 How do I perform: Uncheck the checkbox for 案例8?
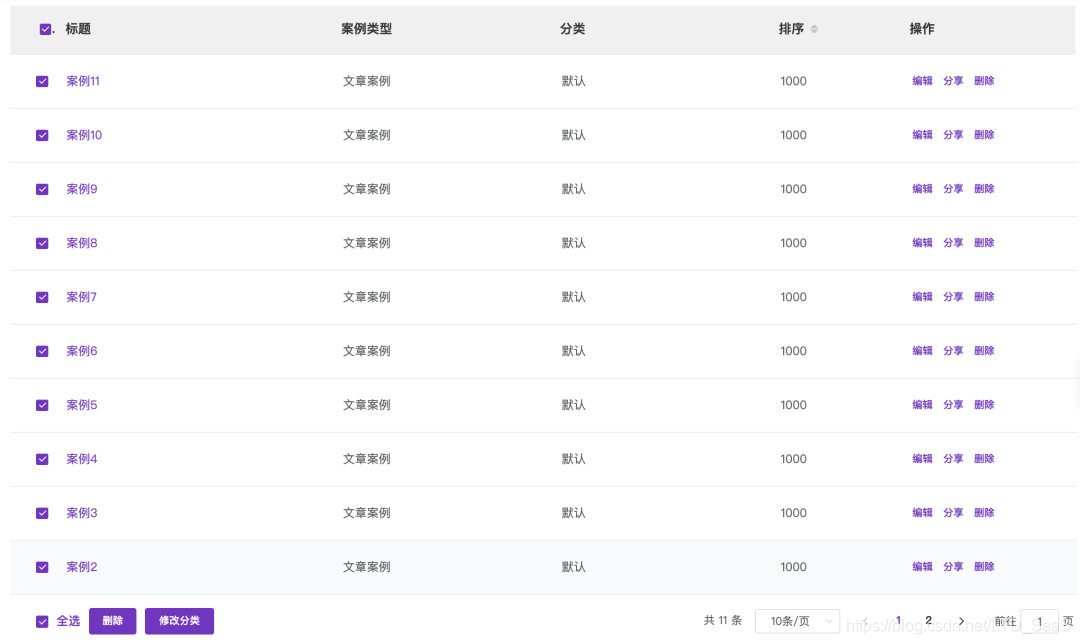(x=42, y=243)
